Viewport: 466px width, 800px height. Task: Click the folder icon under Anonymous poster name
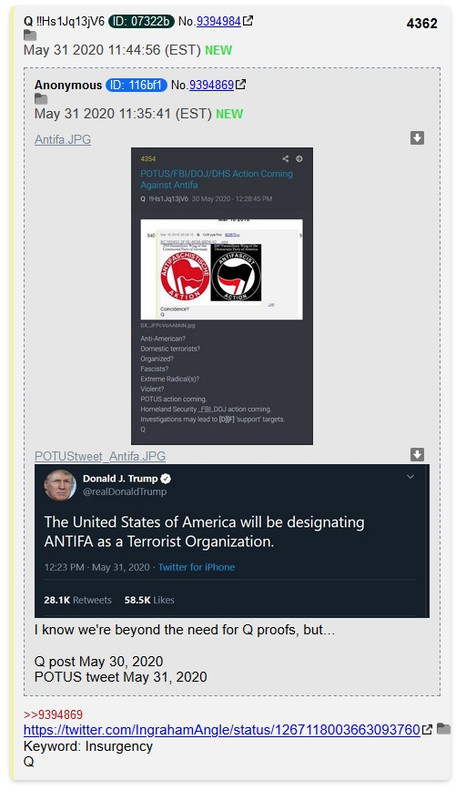coord(41,99)
